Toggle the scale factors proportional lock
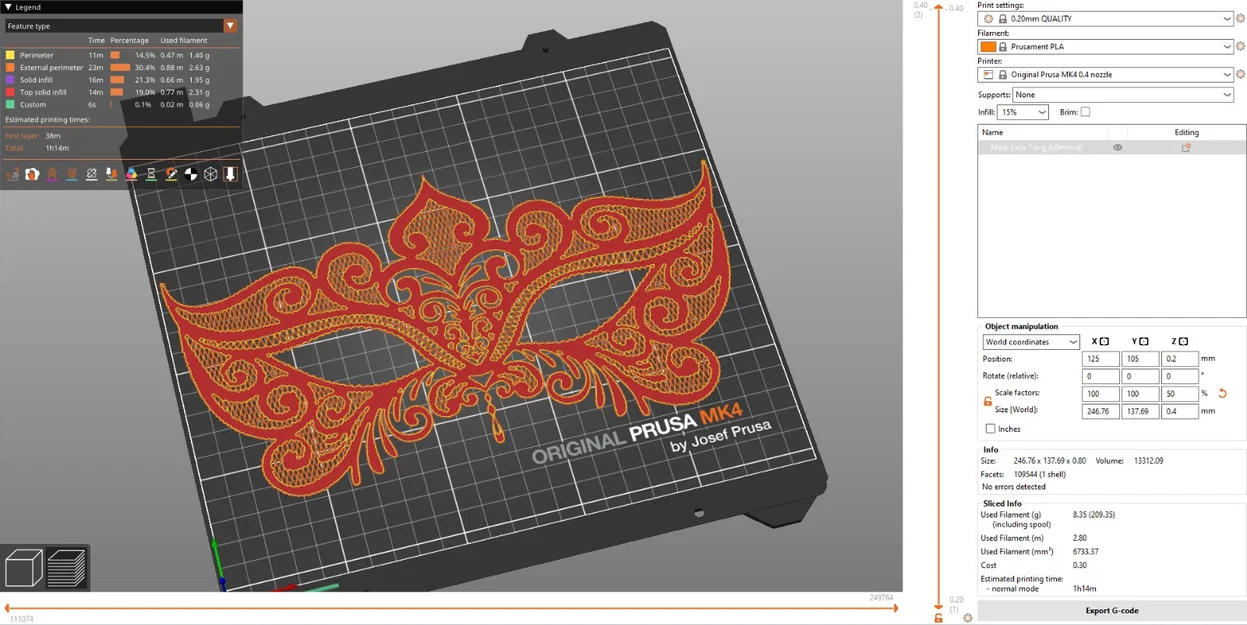 click(987, 401)
